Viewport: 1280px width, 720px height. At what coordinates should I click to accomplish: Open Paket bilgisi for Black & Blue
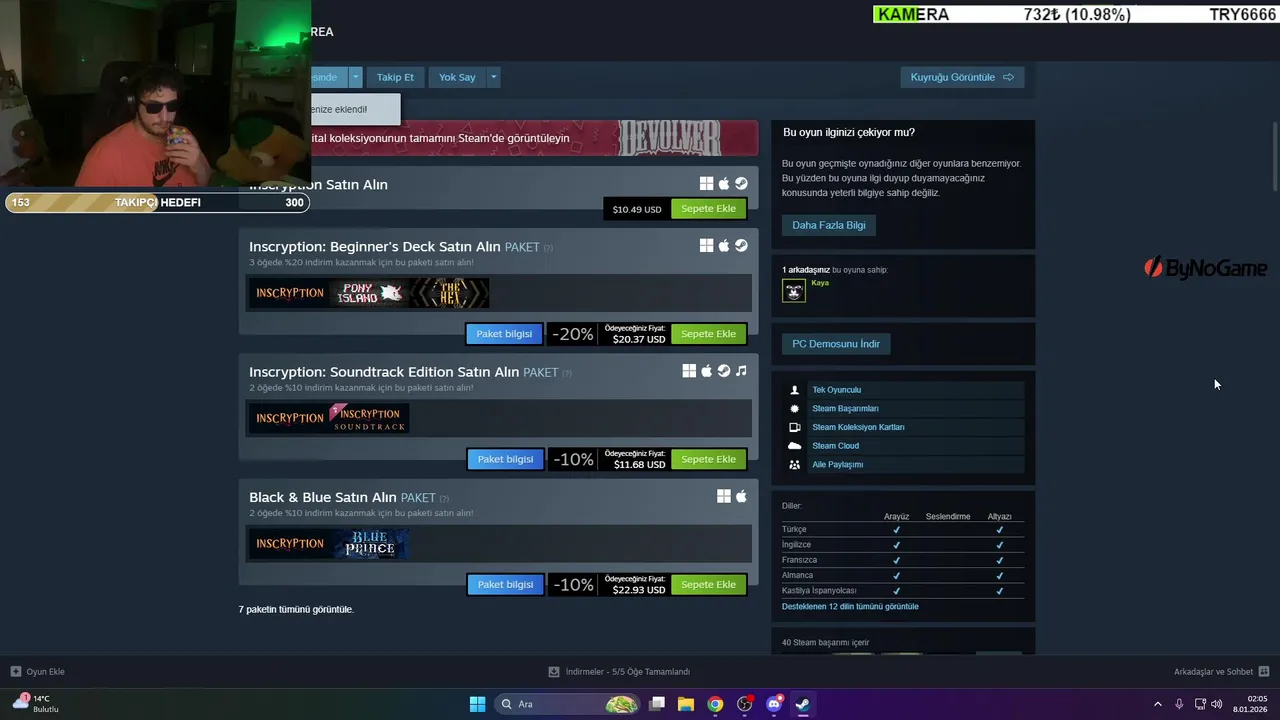[x=505, y=584]
